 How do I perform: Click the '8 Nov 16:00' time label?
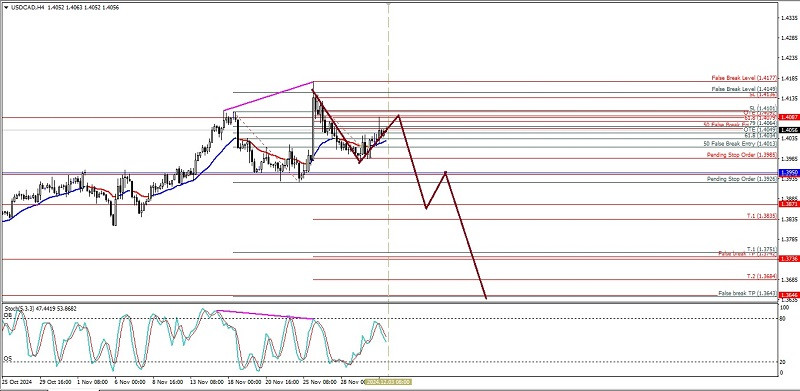coord(168,382)
